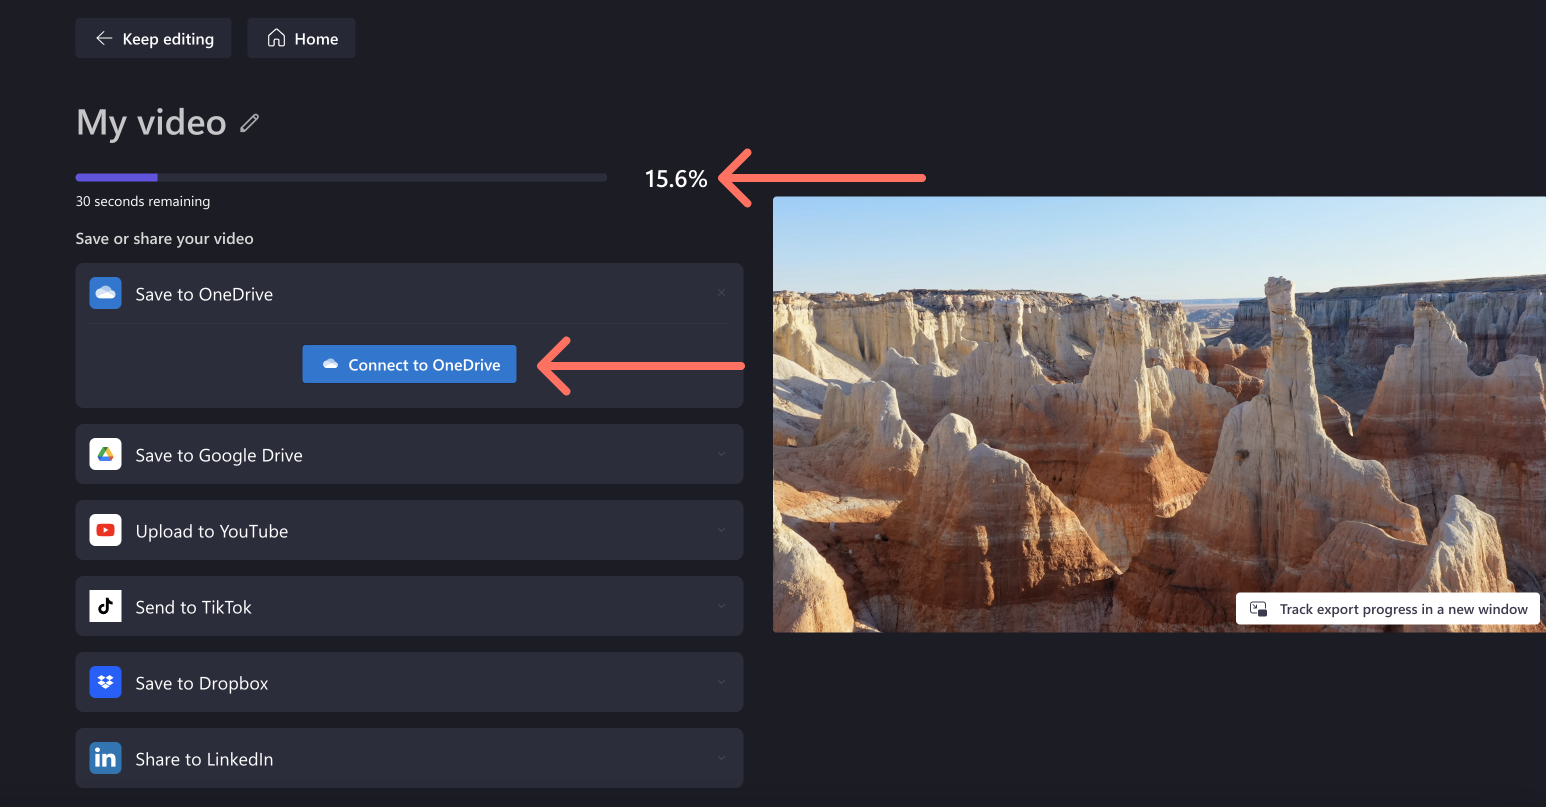This screenshot has height=807, width=1546.
Task: Click the export progress bar
Action: [340, 177]
